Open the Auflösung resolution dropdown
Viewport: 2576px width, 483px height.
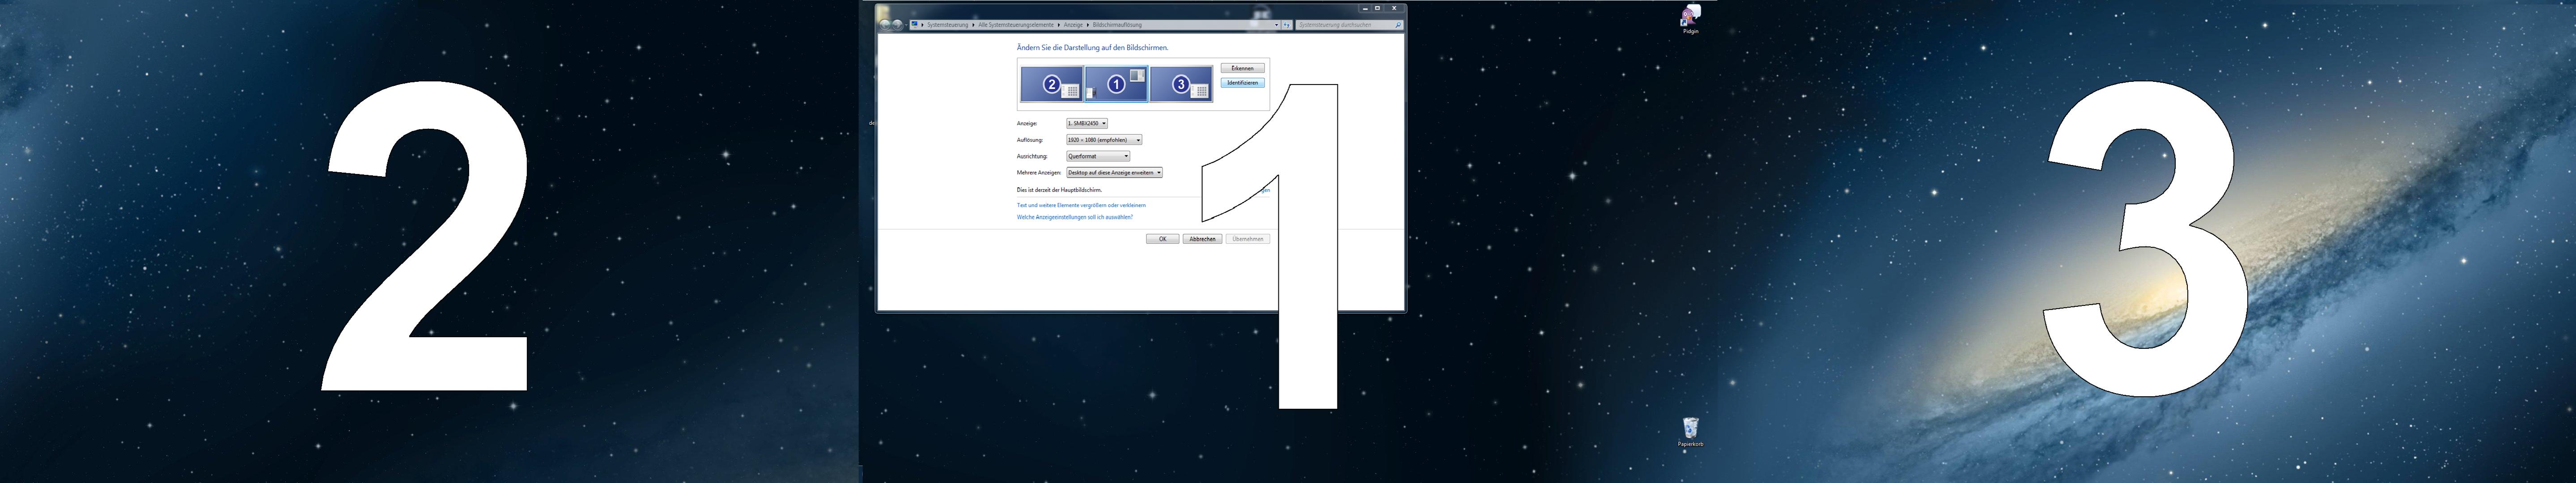(1103, 140)
